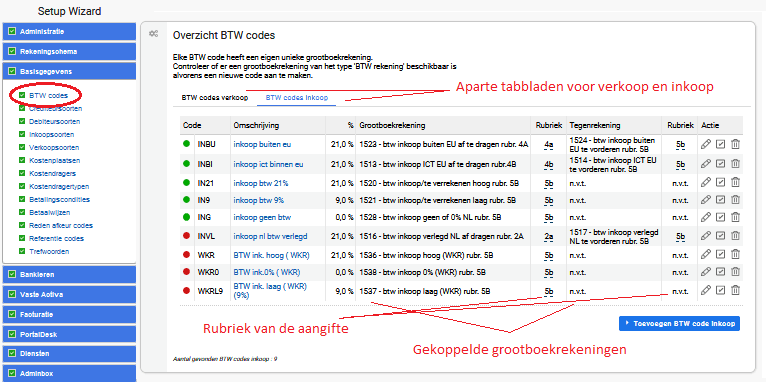Toggle the Trefwoorden checkbox
Viewport: 766px width, 383px height.
pos(21,252)
